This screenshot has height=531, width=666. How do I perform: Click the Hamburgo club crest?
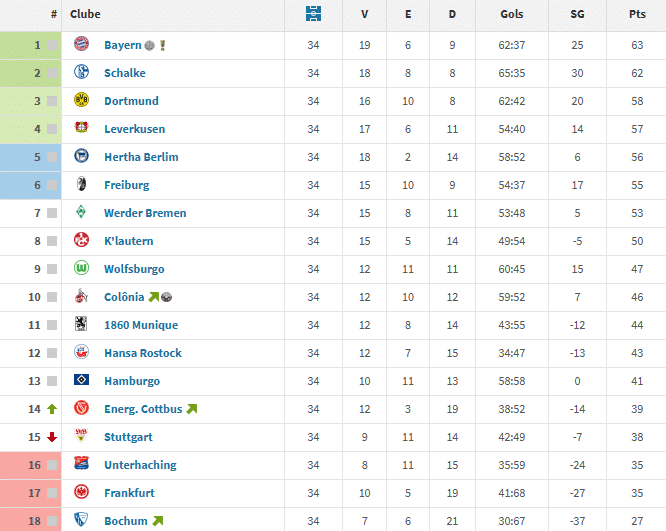coord(82,381)
